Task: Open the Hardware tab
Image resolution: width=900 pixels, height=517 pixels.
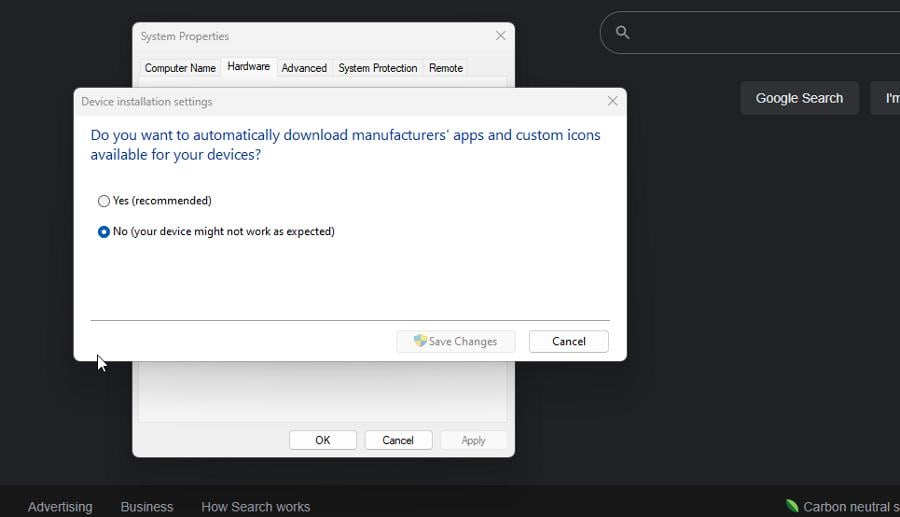Action: point(248,67)
